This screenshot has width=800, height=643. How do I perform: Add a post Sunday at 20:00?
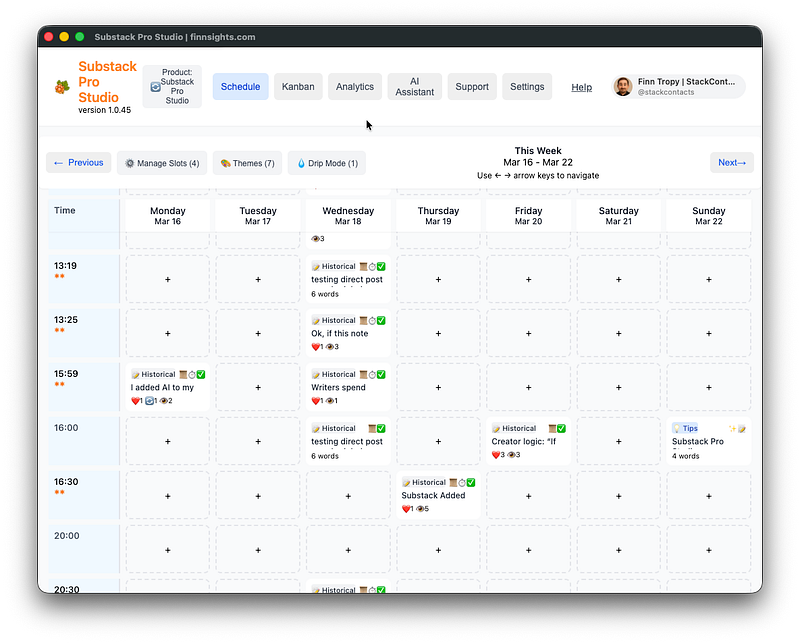(709, 550)
